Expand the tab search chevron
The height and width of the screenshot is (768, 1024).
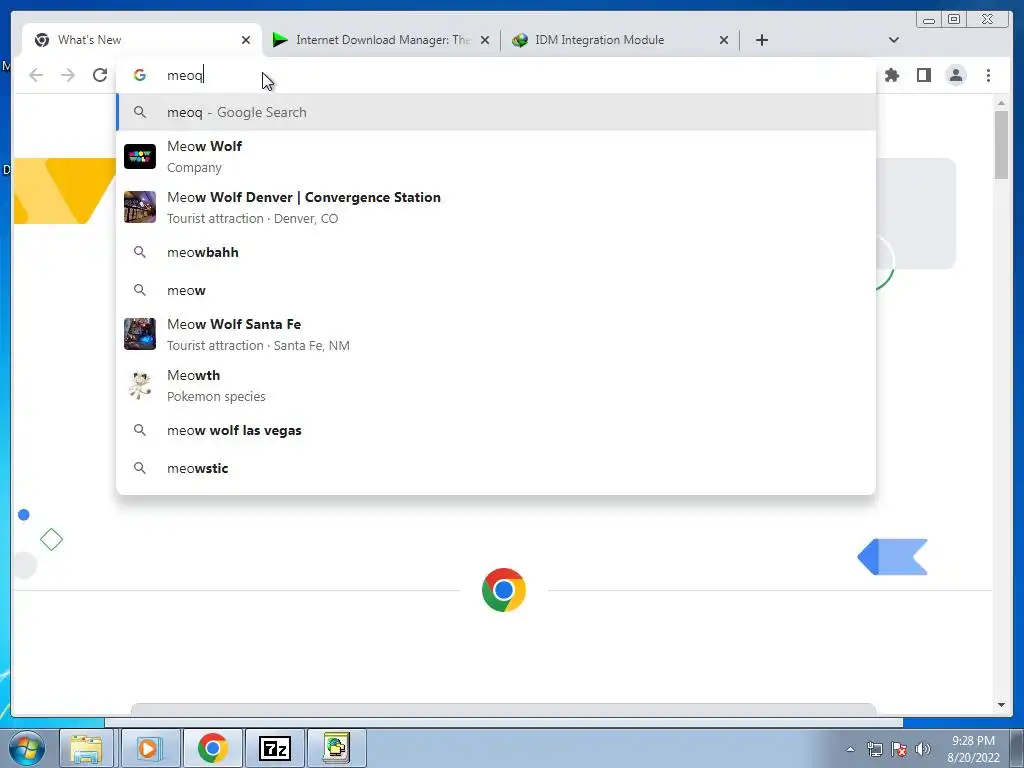point(894,40)
